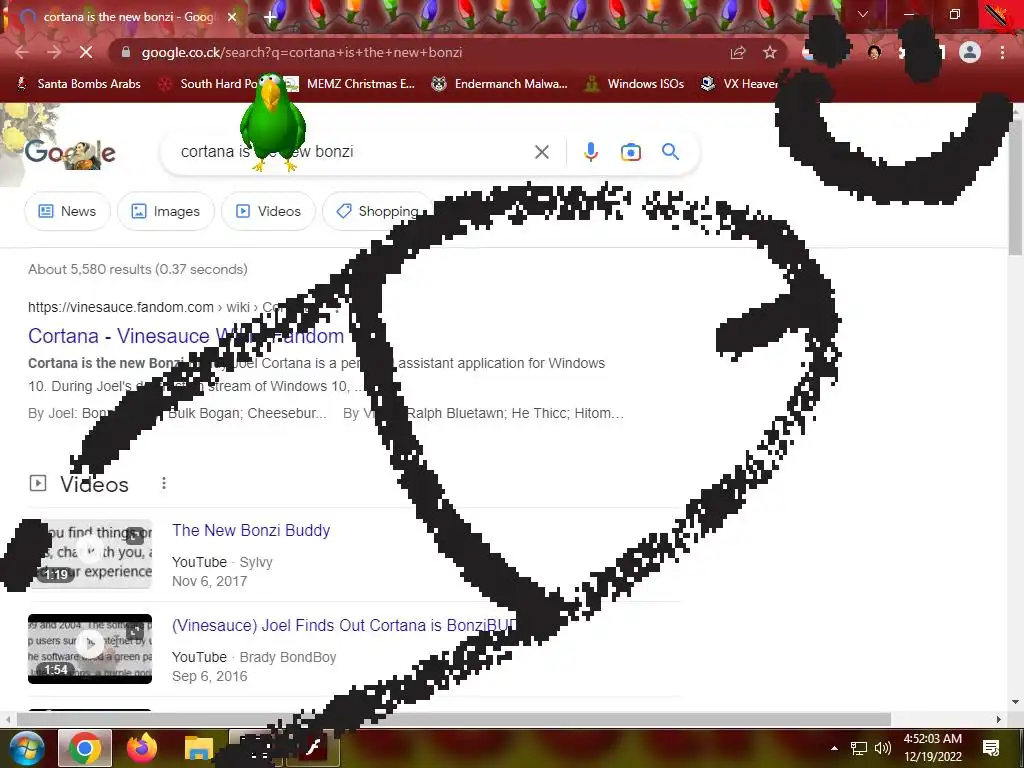This screenshot has width=1024, height=768.
Task: Open Chrome three-dot menu
Action: [1002, 52]
